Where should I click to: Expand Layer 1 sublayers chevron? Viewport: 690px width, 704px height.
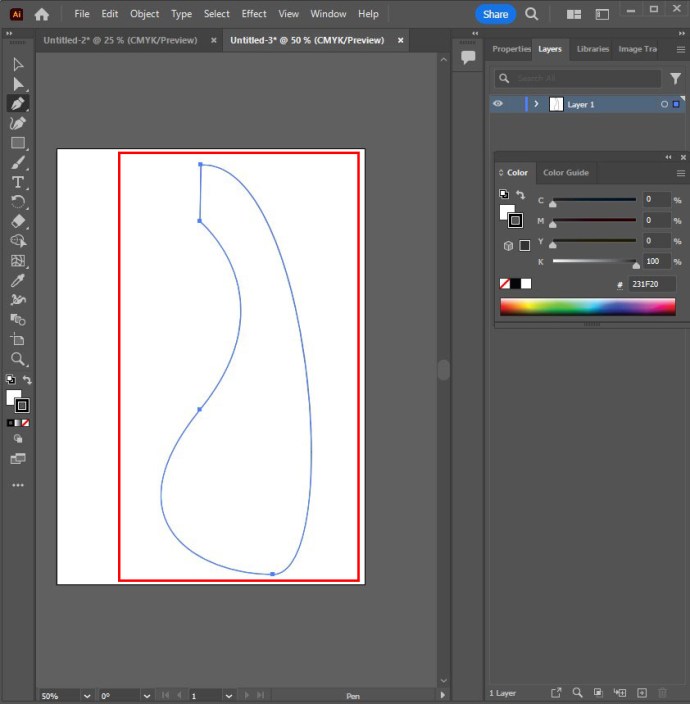(537, 104)
